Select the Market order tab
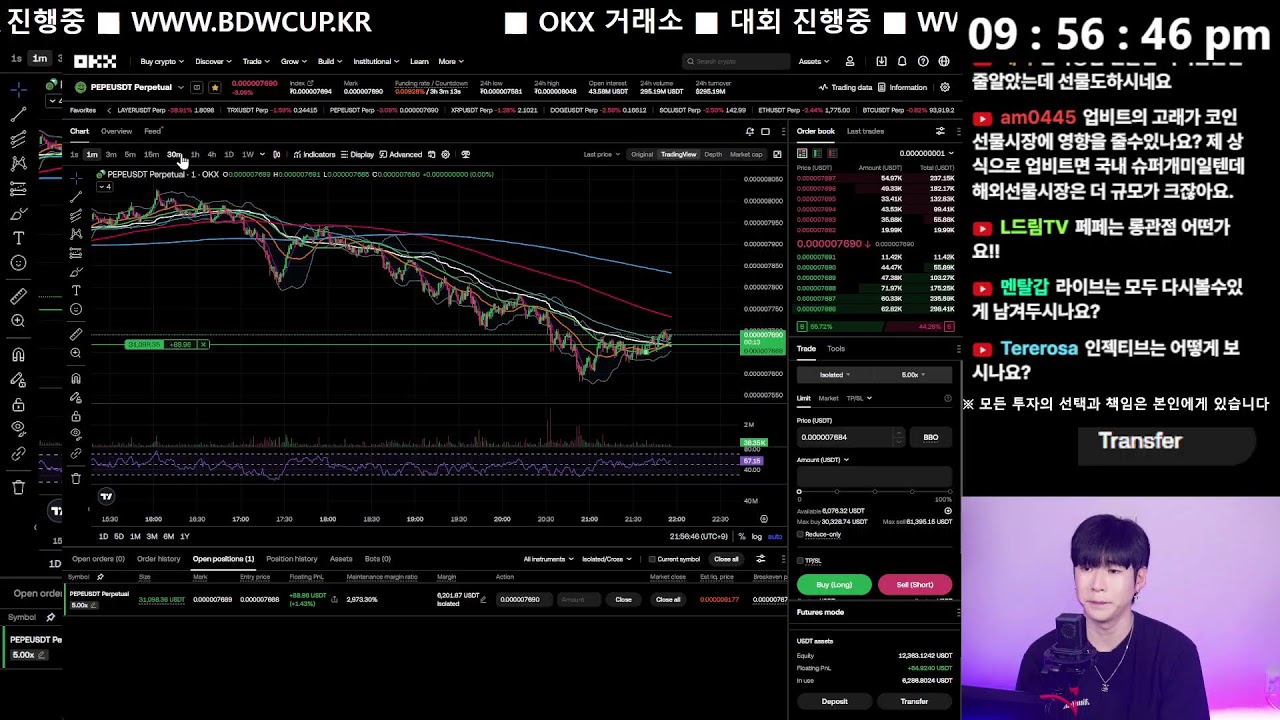Viewport: 1280px width, 720px height. pos(828,398)
